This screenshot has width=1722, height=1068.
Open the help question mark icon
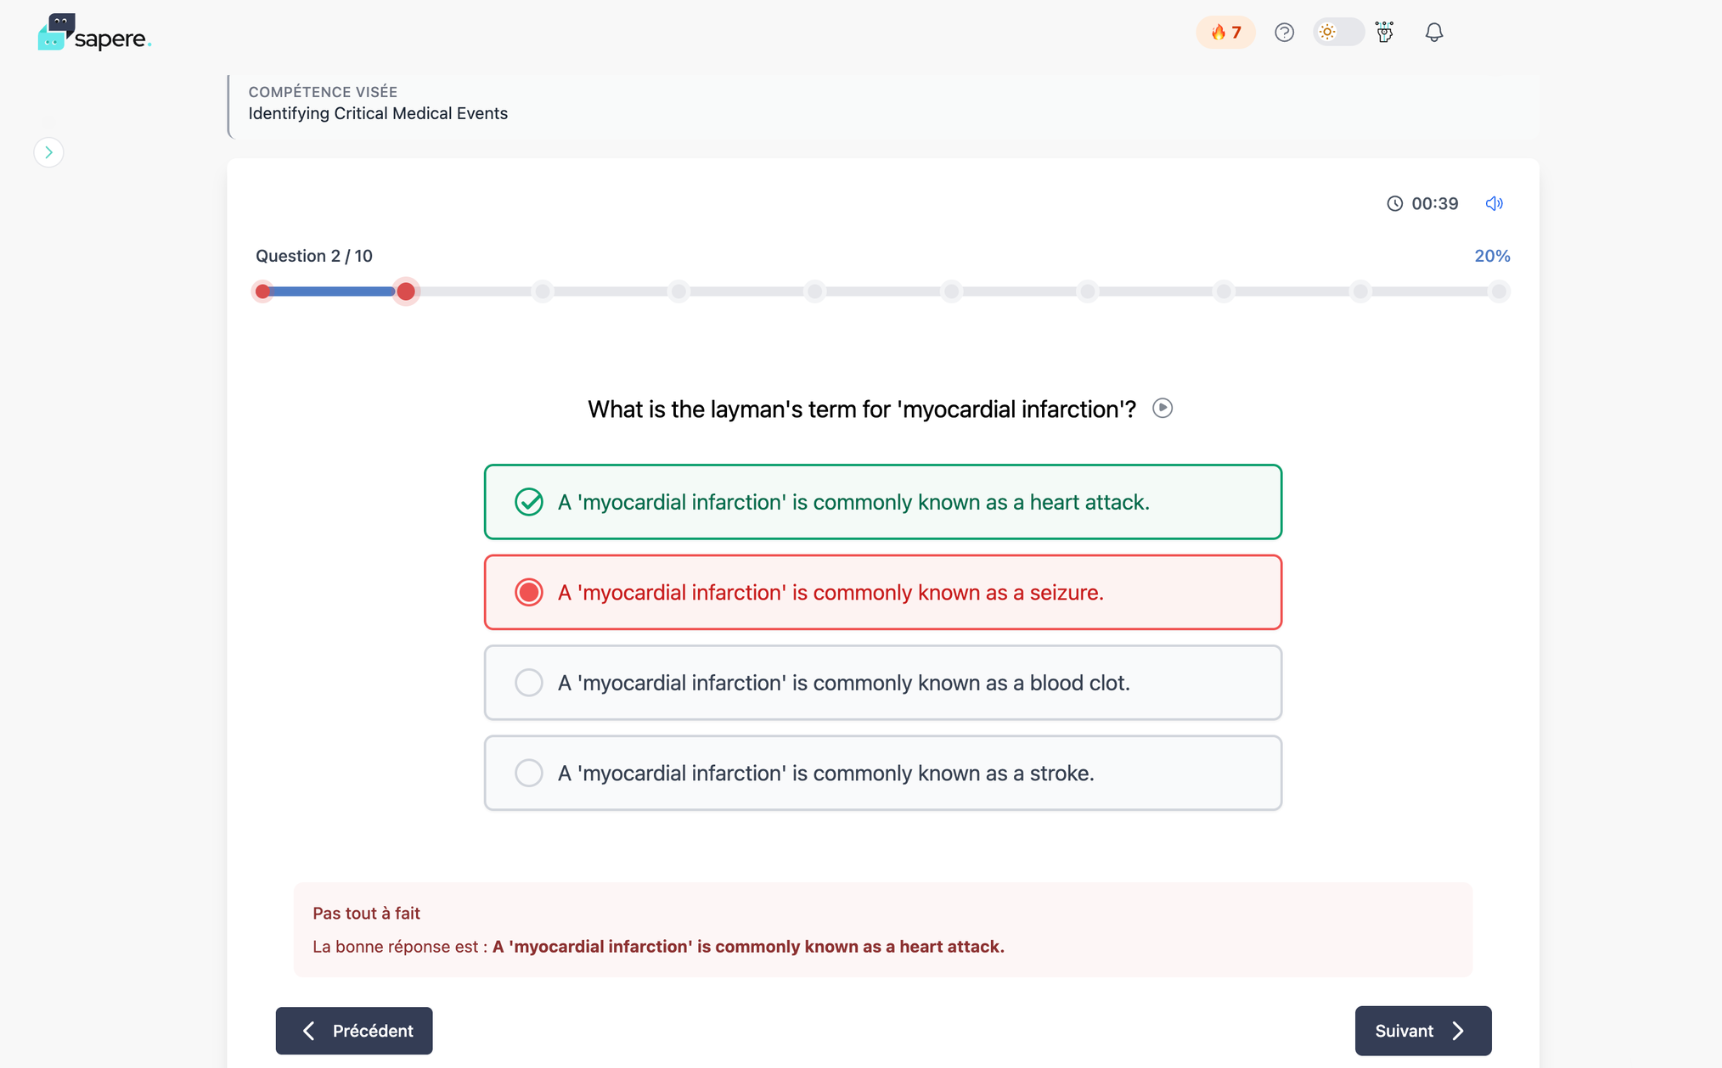(1284, 32)
